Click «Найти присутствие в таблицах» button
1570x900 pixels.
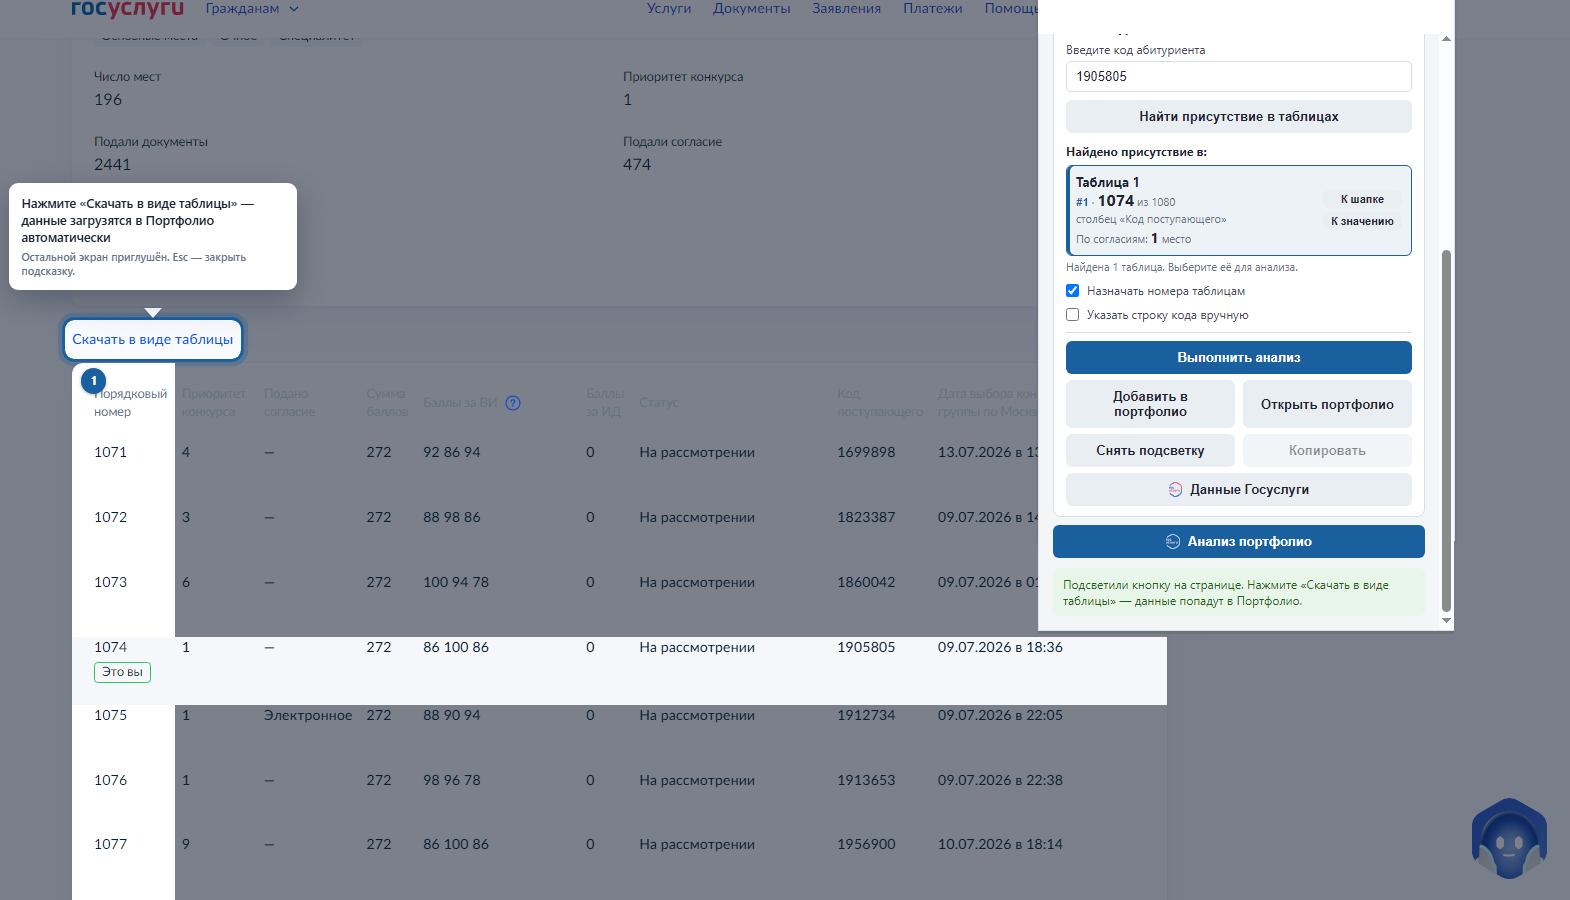pyautogui.click(x=1239, y=117)
